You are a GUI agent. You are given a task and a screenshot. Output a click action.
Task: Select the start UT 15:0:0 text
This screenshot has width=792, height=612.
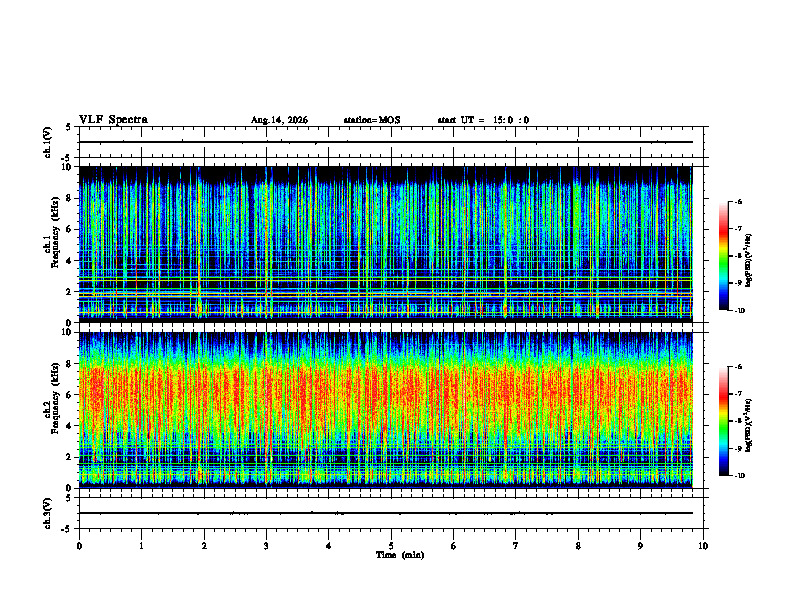coord(483,120)
